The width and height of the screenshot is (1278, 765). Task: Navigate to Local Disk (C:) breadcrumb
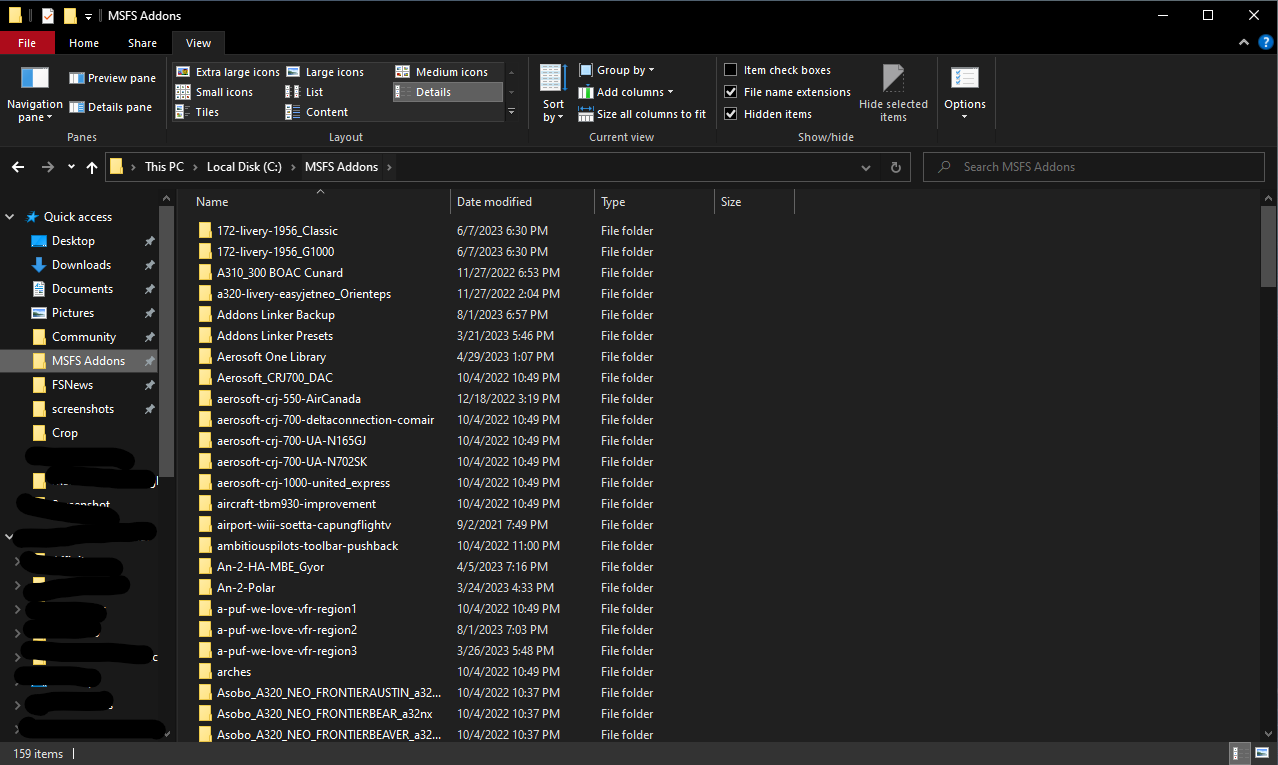tap(243, 167)
